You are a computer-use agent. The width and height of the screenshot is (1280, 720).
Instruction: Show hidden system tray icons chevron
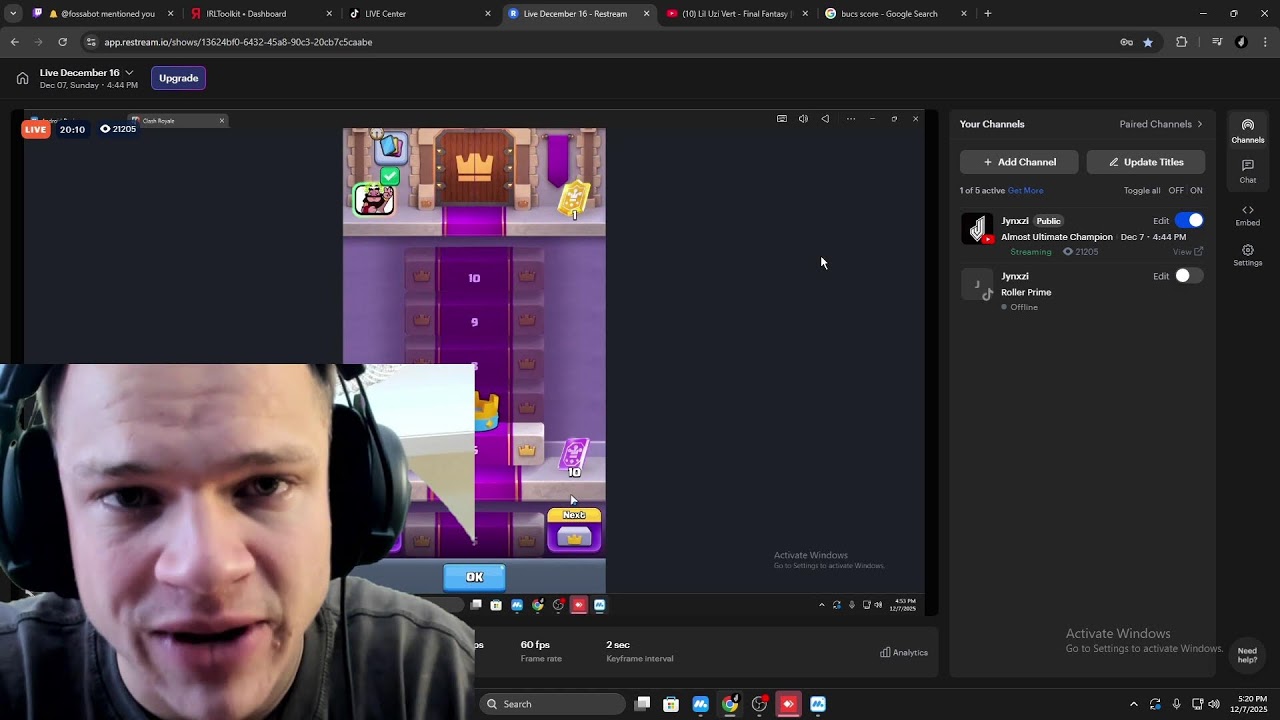(1133, 704)
